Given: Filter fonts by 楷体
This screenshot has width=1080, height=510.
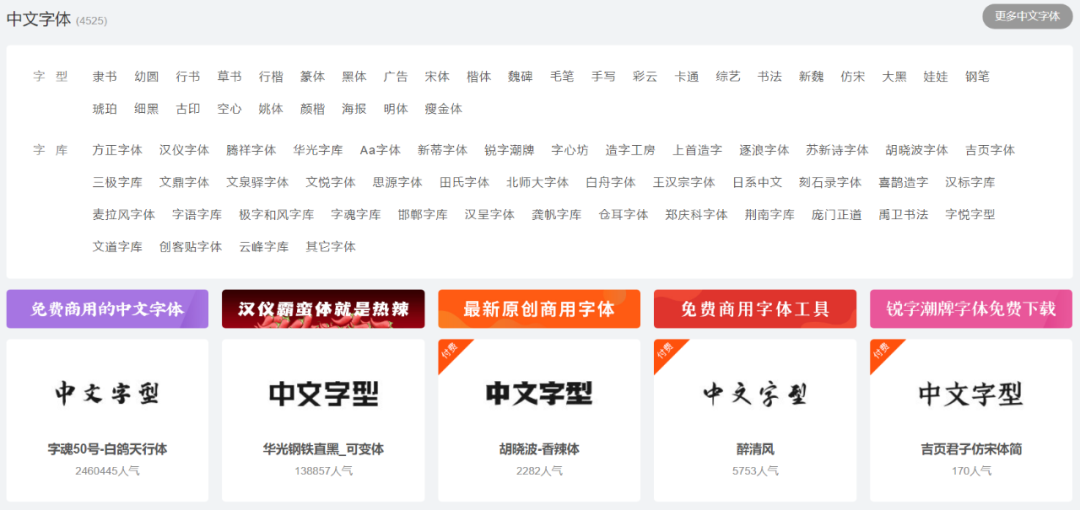Looking at the screenshot, I should [479, 76].
